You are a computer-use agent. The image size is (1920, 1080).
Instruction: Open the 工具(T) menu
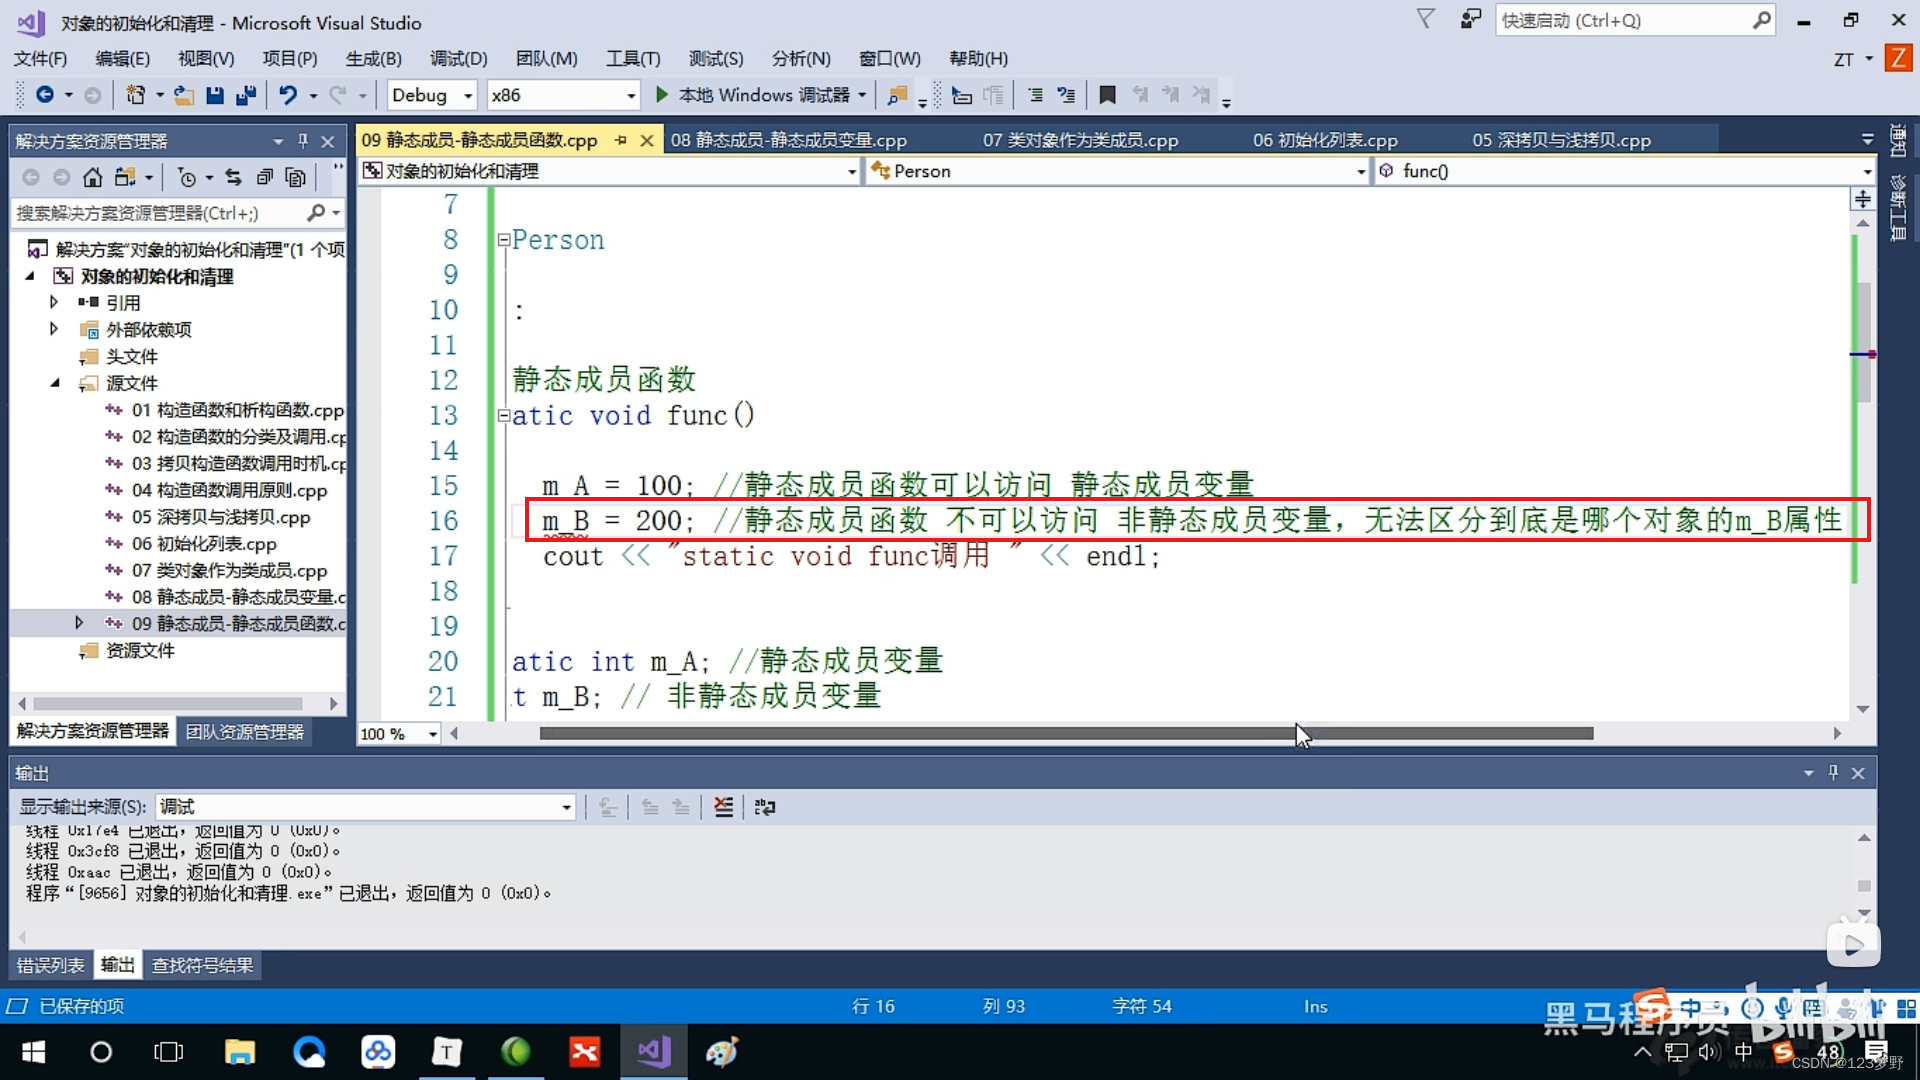633,58
